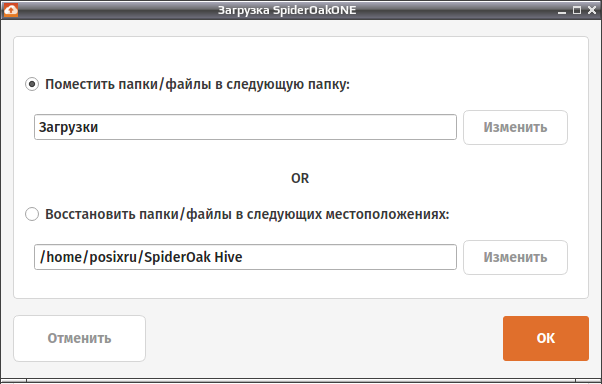Select 'Поместить папки/файлы в следующую папку' radio button

tap(32, 84)
